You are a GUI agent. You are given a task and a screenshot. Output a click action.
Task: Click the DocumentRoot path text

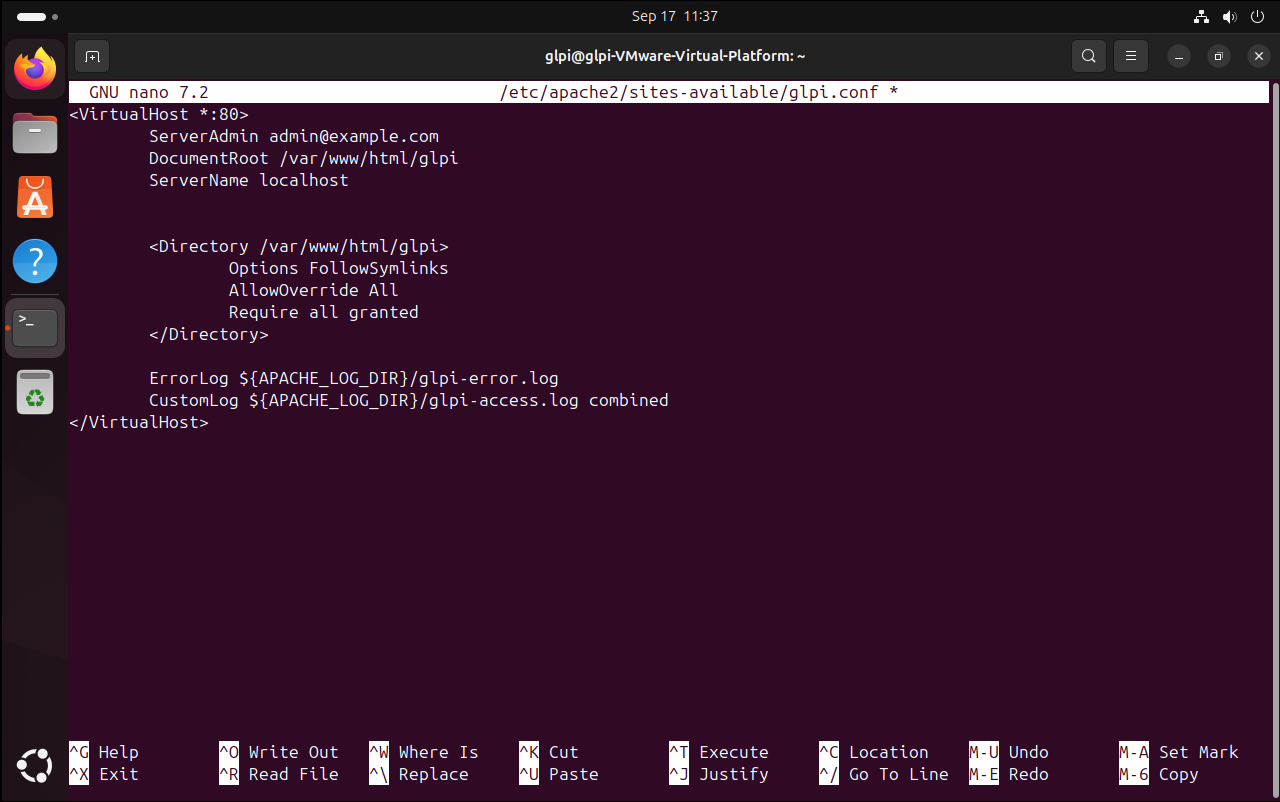click(x=368, y=159)
